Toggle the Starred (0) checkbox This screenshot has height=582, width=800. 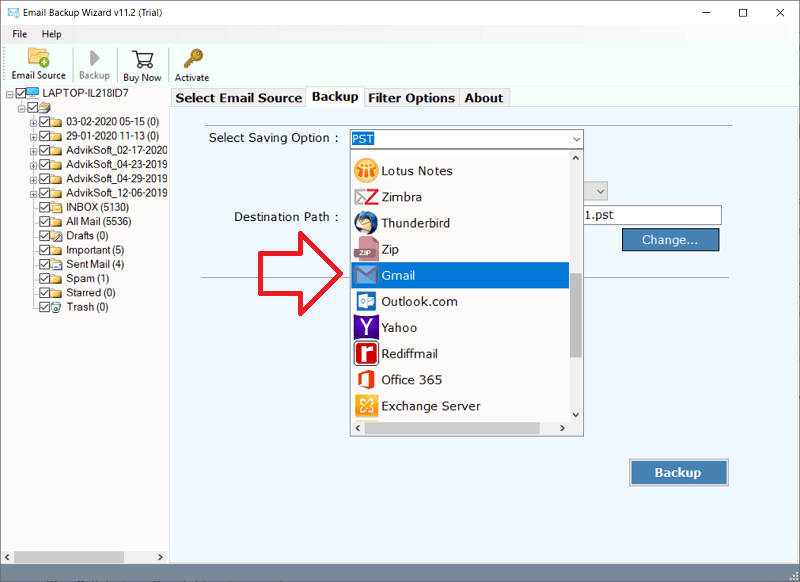(44, 293)
